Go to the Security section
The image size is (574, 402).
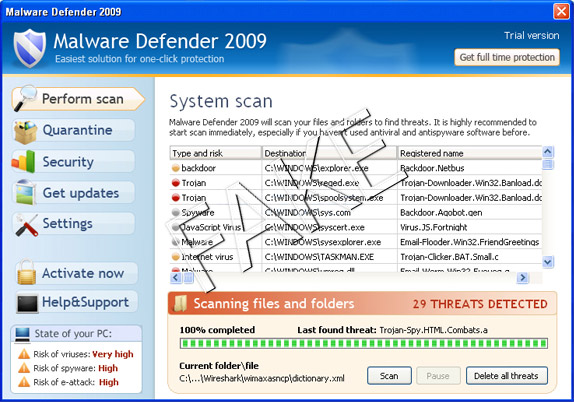73,162
